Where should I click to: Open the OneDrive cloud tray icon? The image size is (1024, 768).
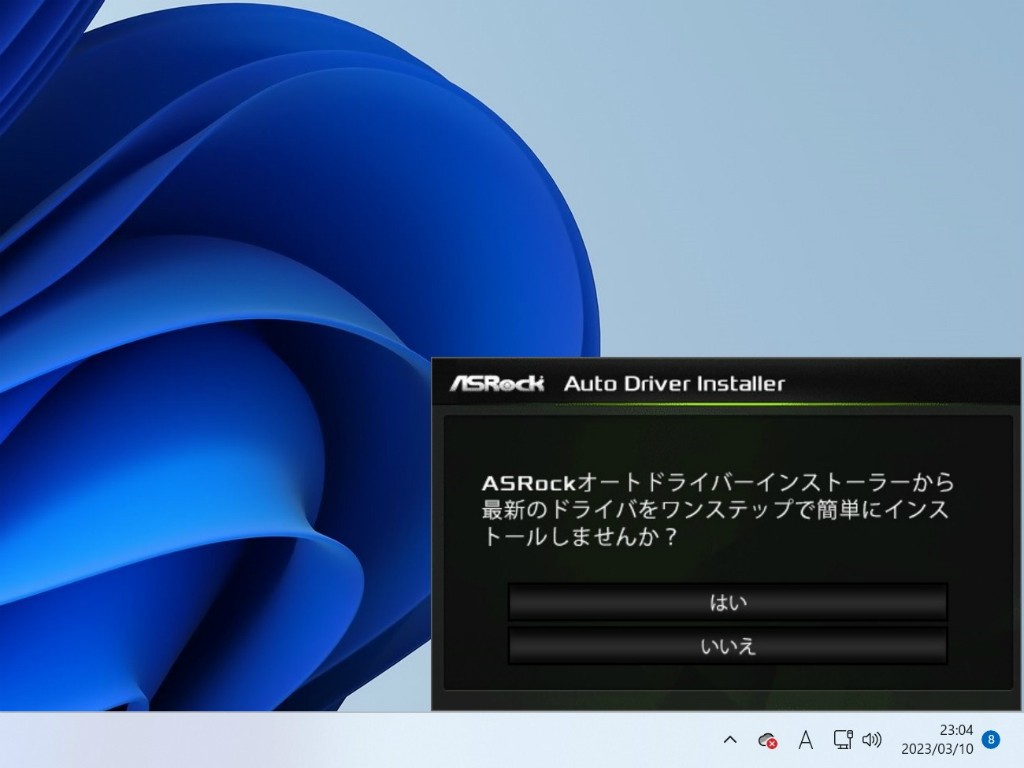click(766, 739)
